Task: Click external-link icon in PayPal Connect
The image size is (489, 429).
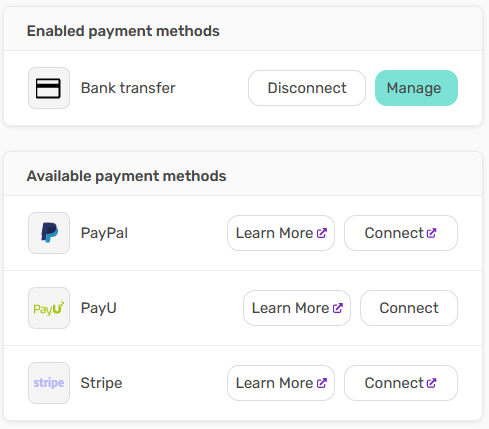Action: [431, 233]
